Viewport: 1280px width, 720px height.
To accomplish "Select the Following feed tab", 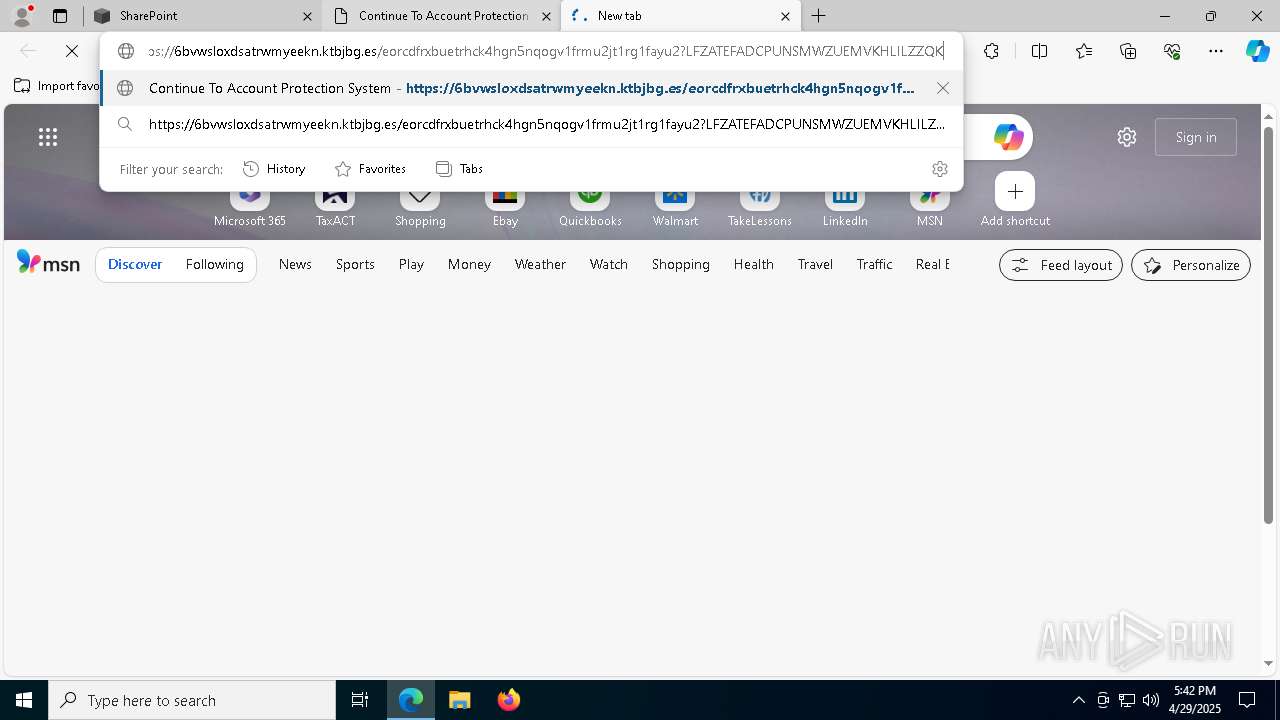I will 214,264.
